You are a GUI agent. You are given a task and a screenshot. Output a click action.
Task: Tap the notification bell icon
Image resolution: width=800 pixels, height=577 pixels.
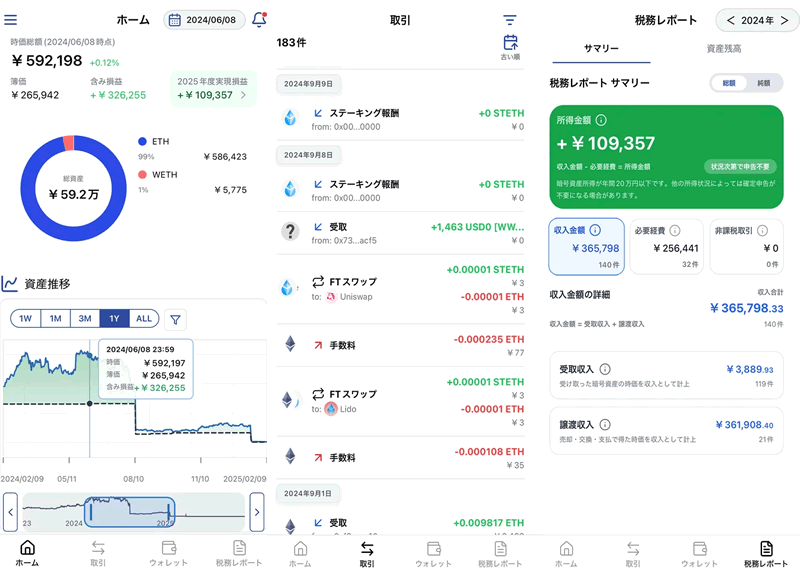pyautogui.click(x=259, y=19)
